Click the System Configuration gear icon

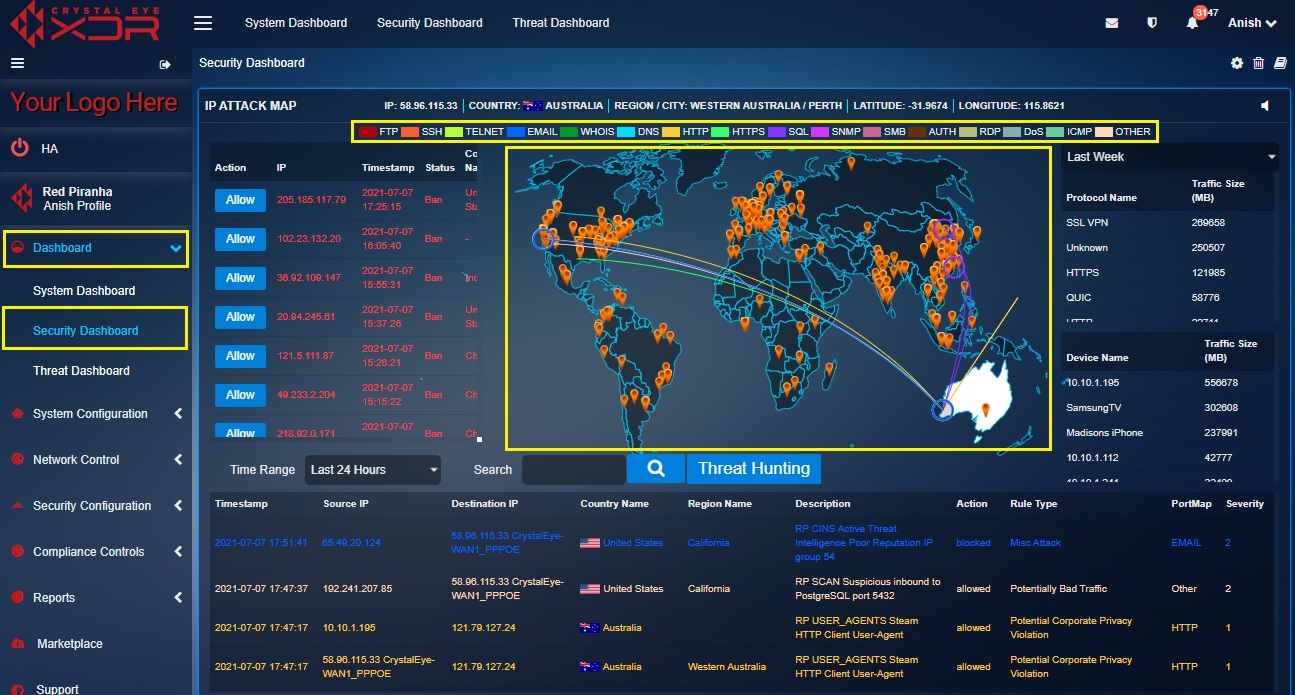(15, 414)
